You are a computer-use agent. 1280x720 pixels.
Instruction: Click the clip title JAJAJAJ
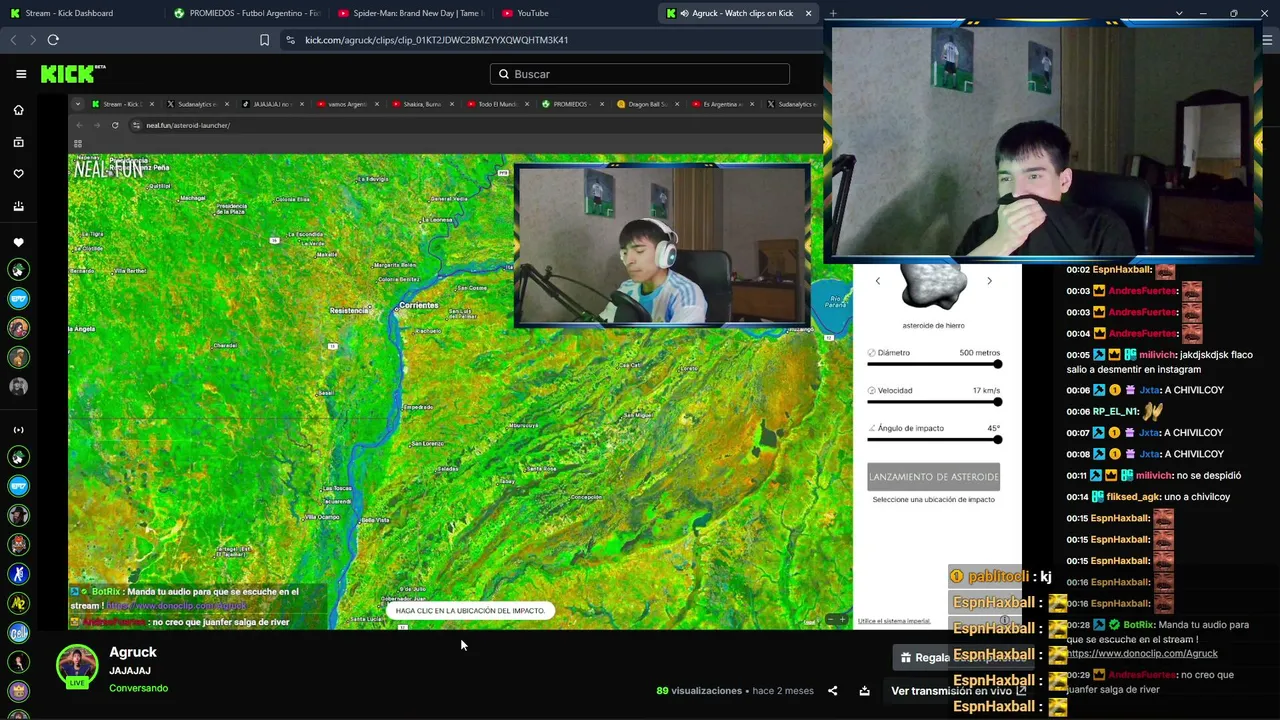tap(130, 671)
